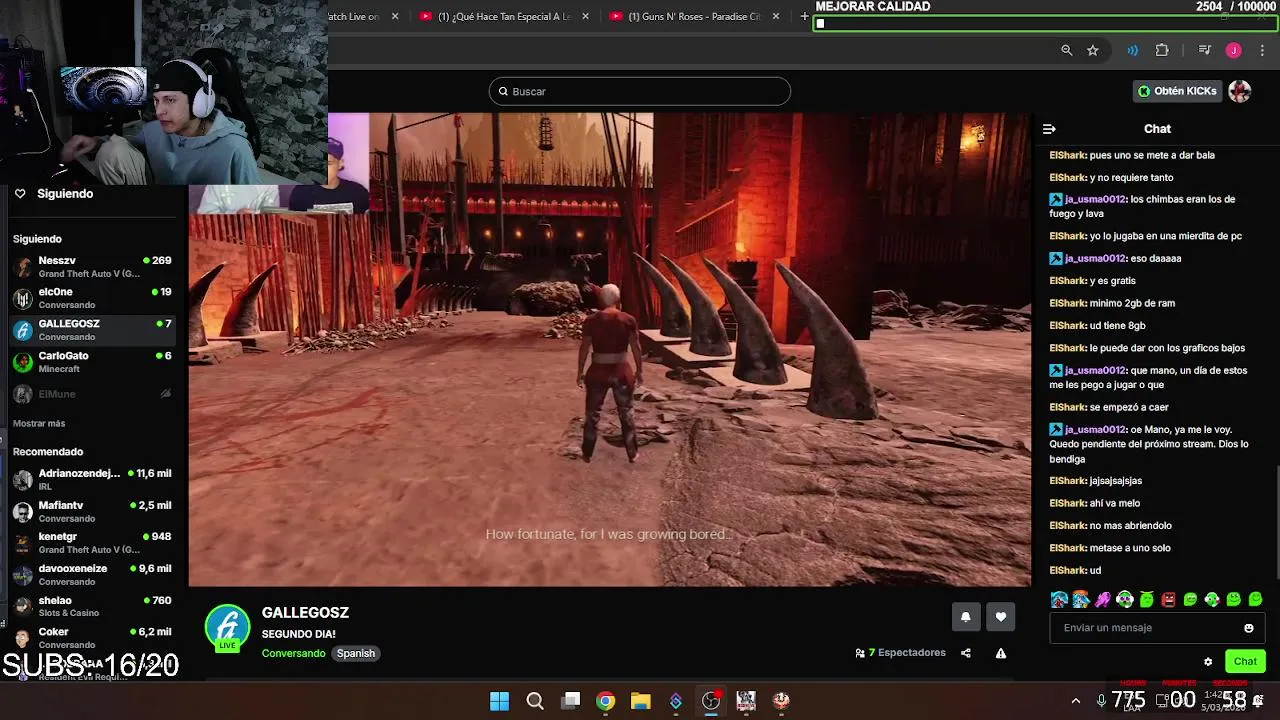Open the emoji picker in message box
This screenshot has width=1280, height=720.
tap(1248, 628)
